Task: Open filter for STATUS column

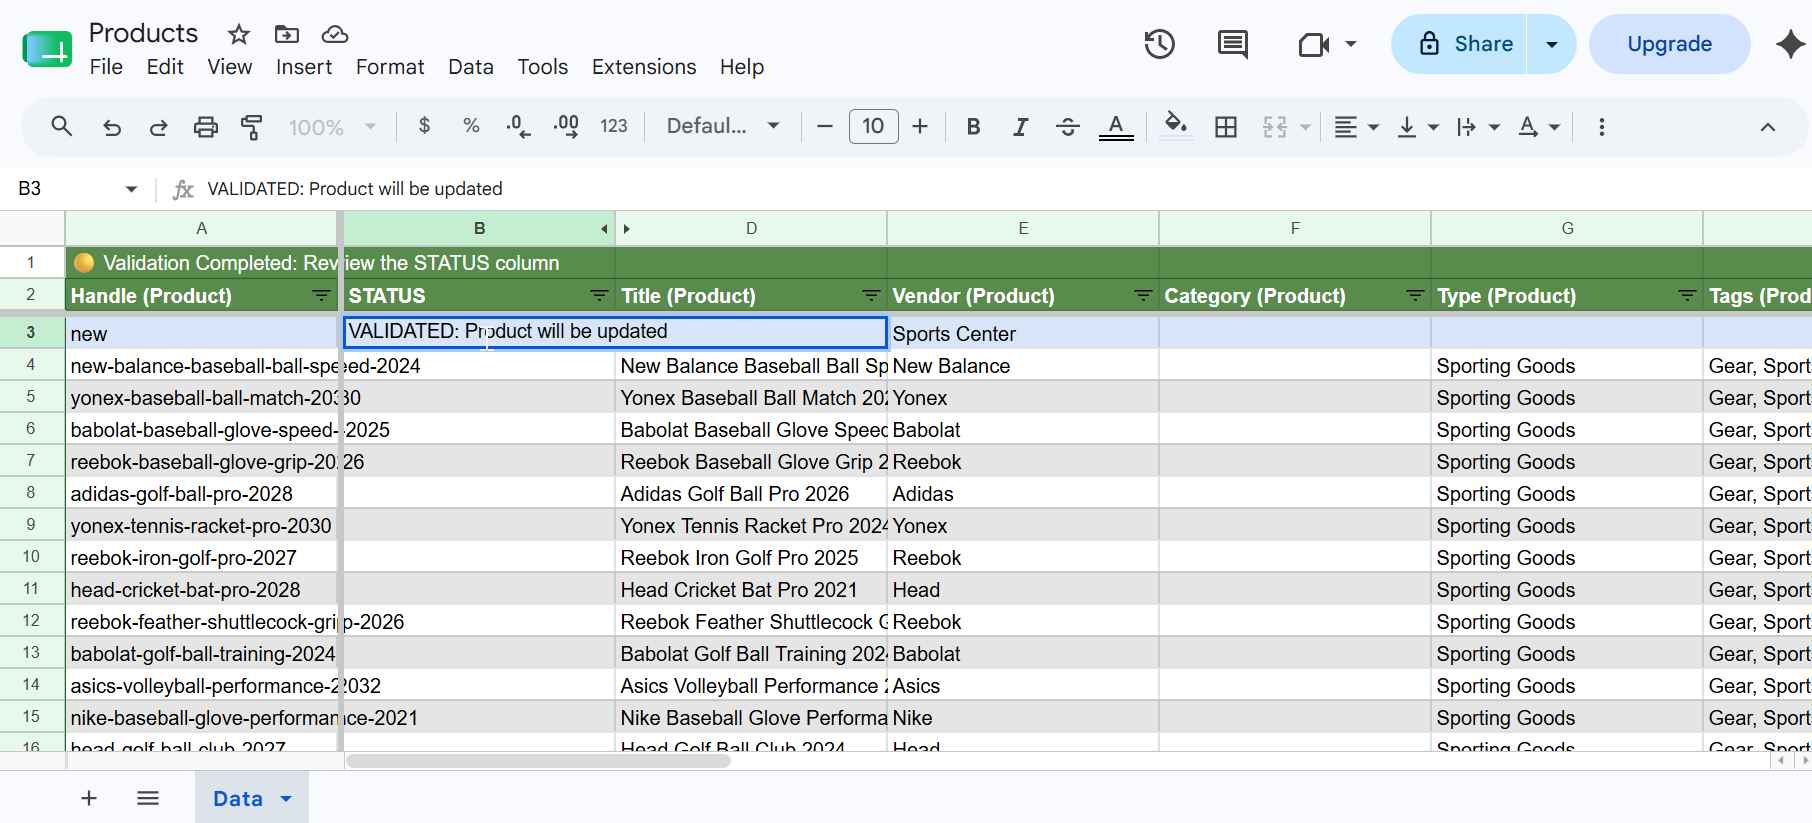Action: [x=599, y=296]
